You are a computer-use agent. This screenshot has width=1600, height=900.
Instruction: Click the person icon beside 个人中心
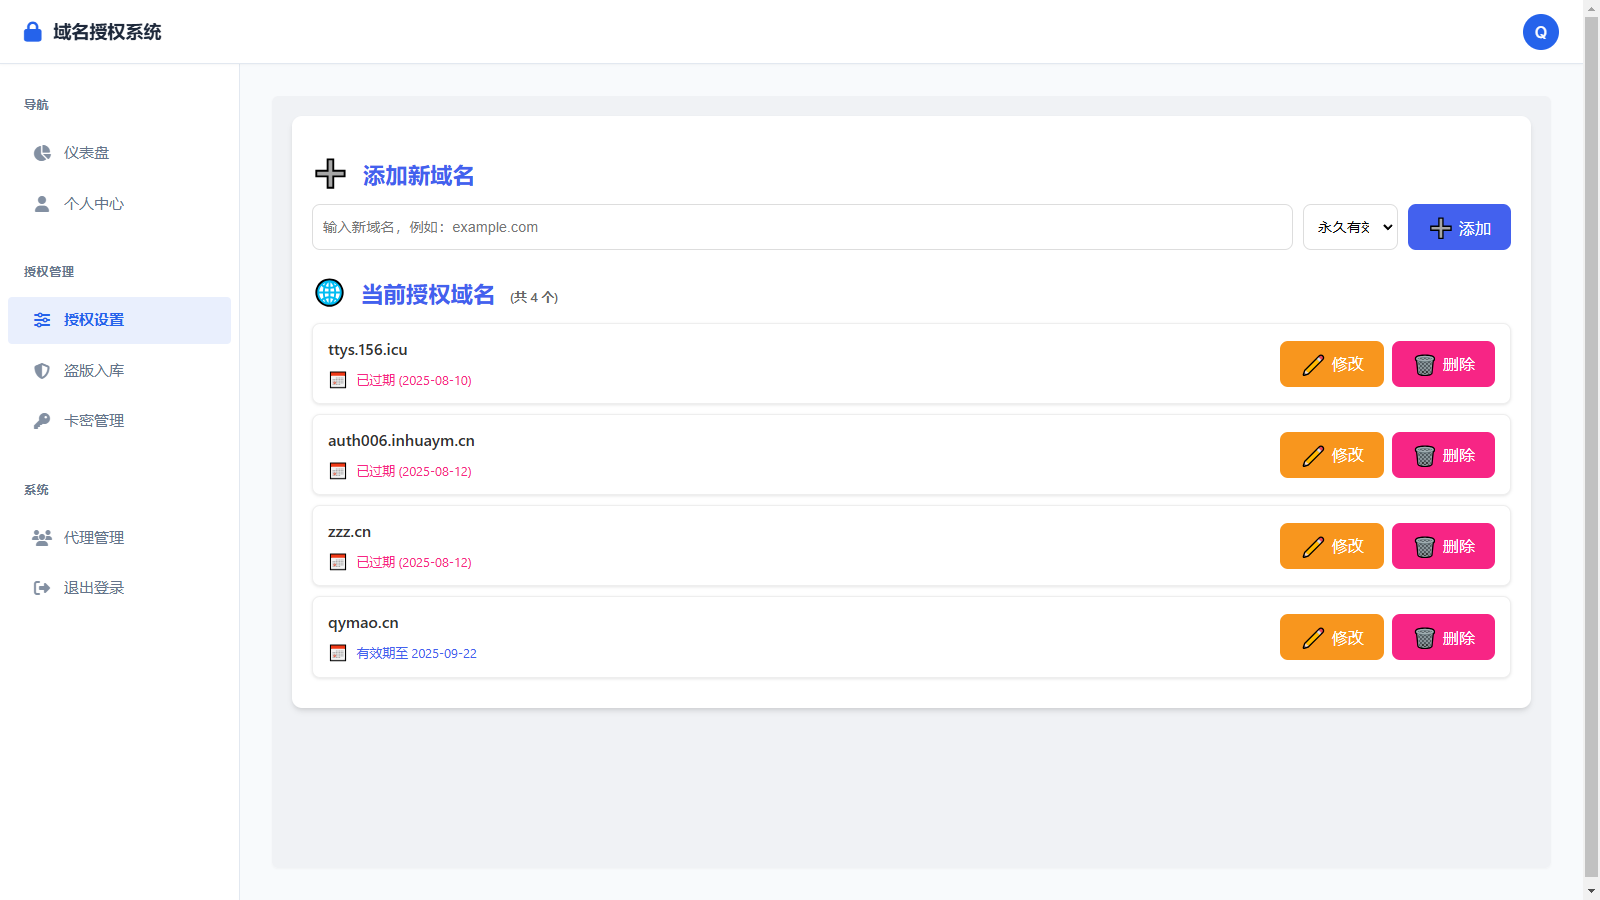coord(41,203)
